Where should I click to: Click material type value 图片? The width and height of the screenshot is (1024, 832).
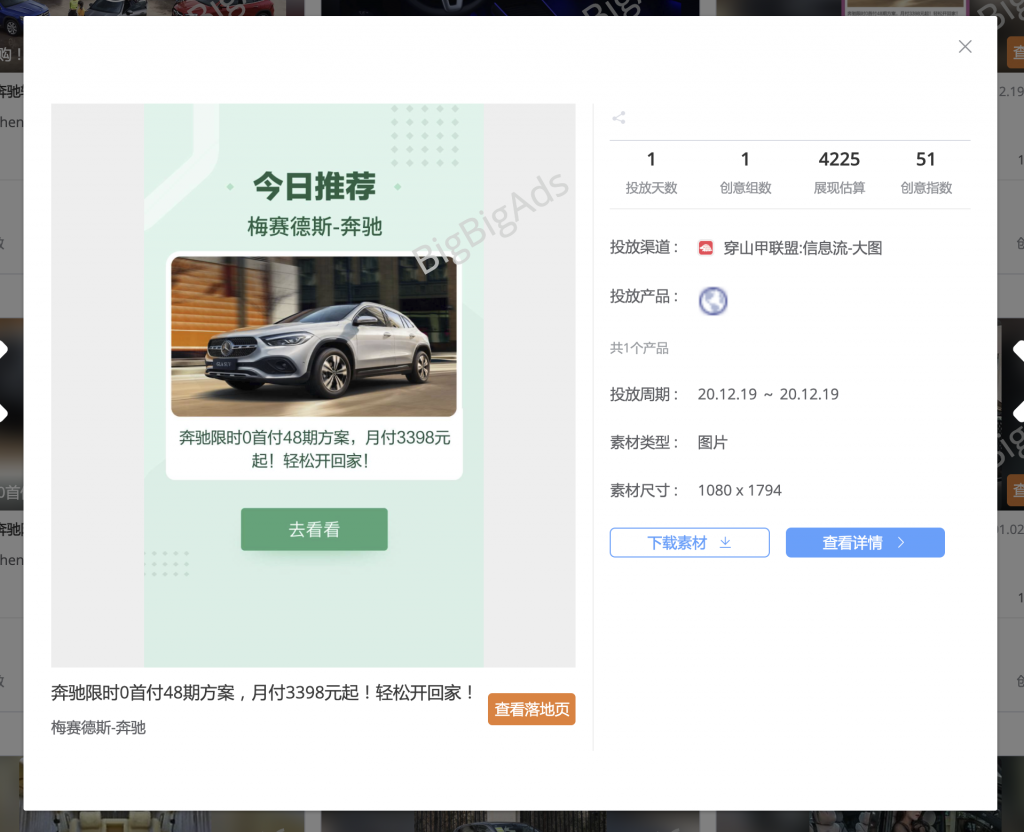coord(712,443)
